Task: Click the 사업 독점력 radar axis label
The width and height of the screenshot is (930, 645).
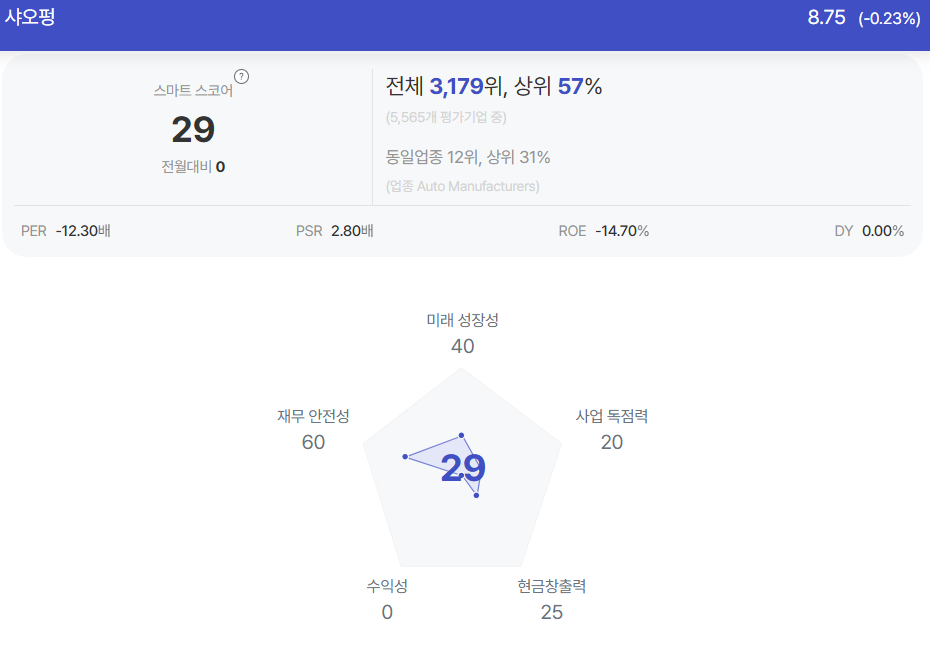Action: 612,416
